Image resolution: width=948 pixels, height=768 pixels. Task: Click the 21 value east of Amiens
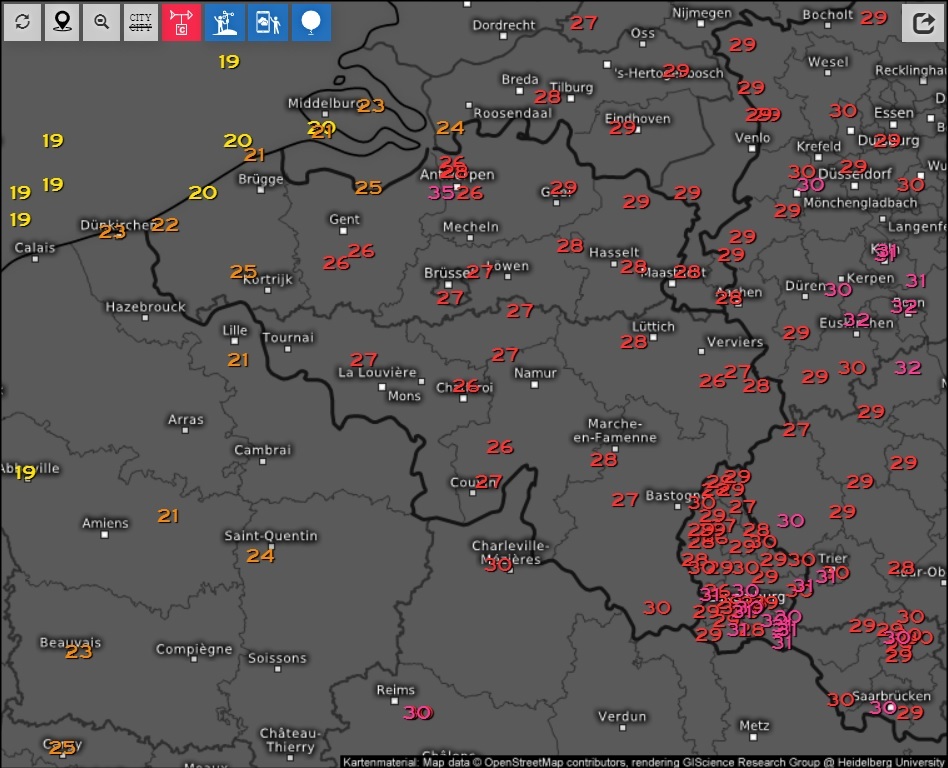coord(168,516)
